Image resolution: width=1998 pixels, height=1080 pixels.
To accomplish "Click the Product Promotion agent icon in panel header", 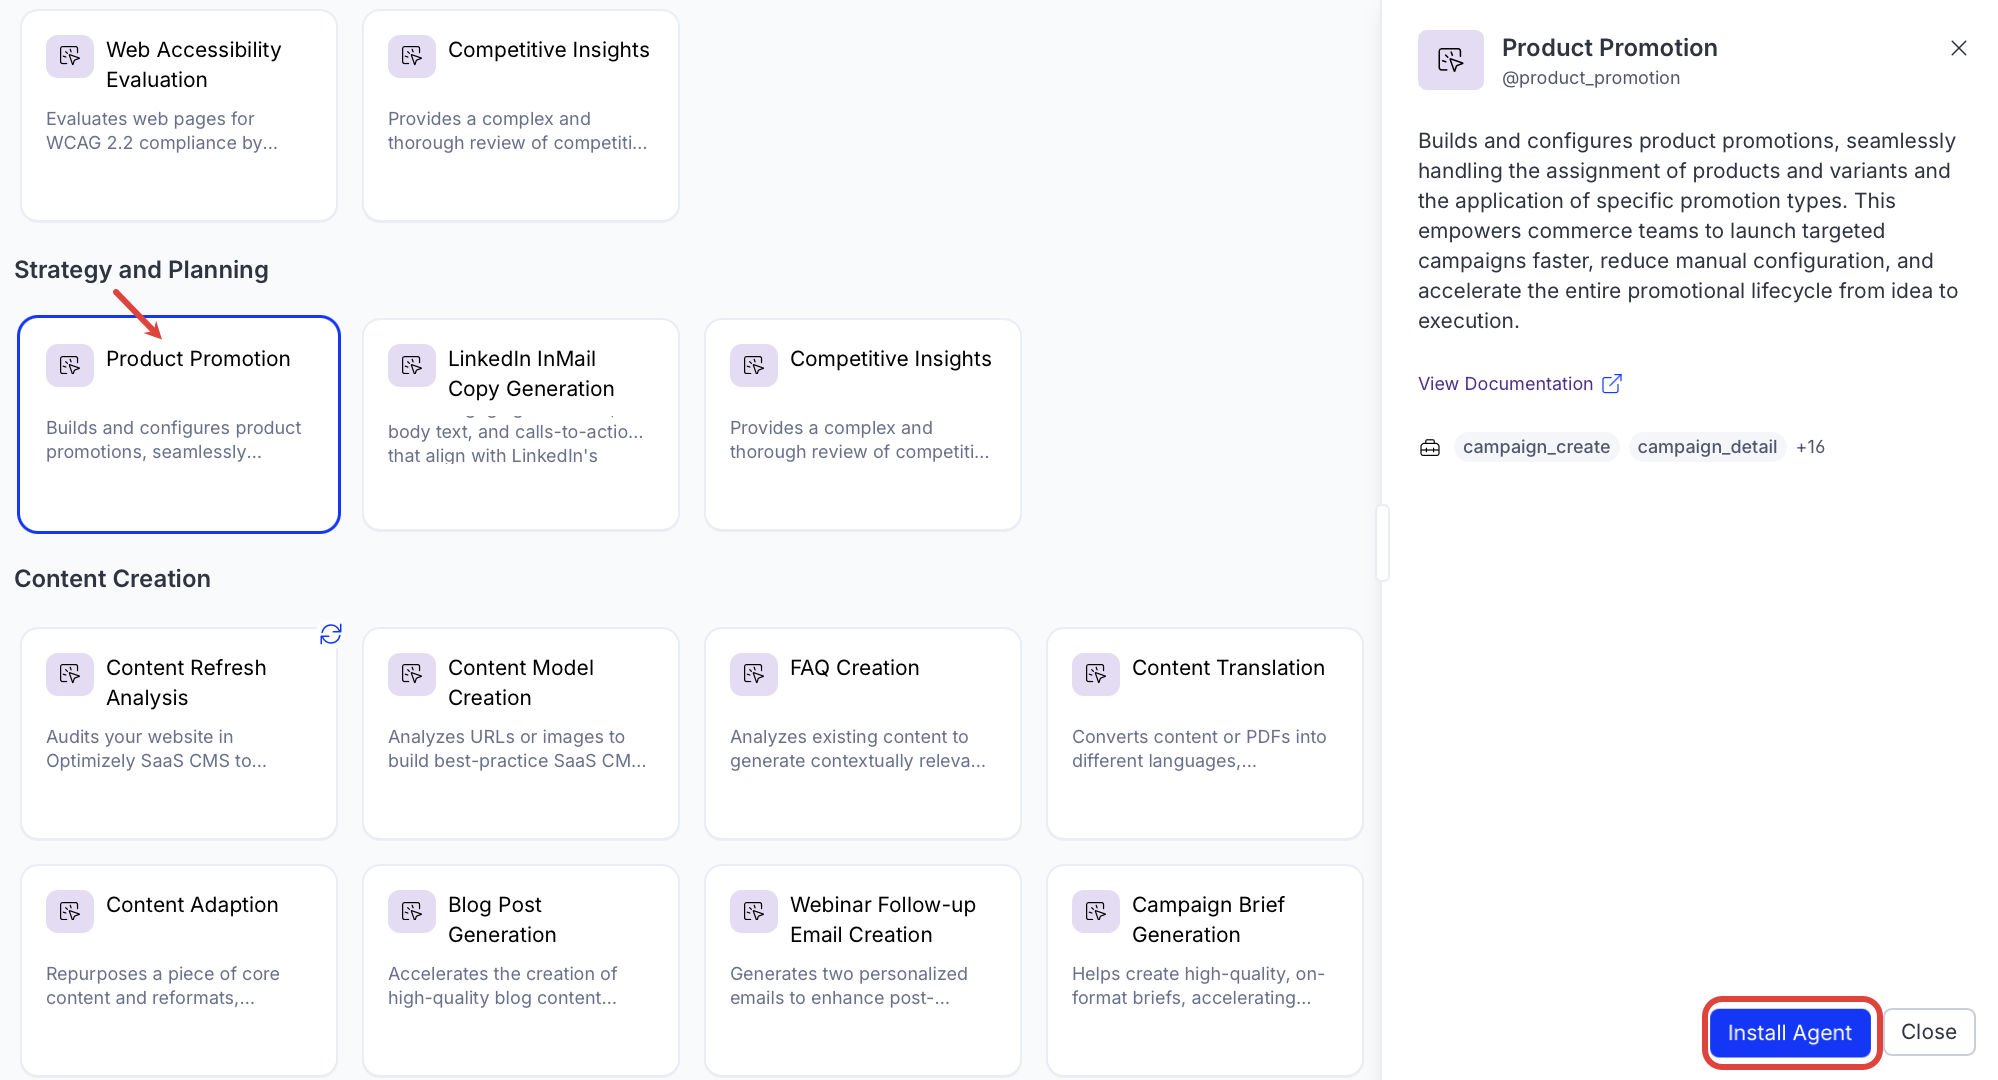I will [1450, 60].
